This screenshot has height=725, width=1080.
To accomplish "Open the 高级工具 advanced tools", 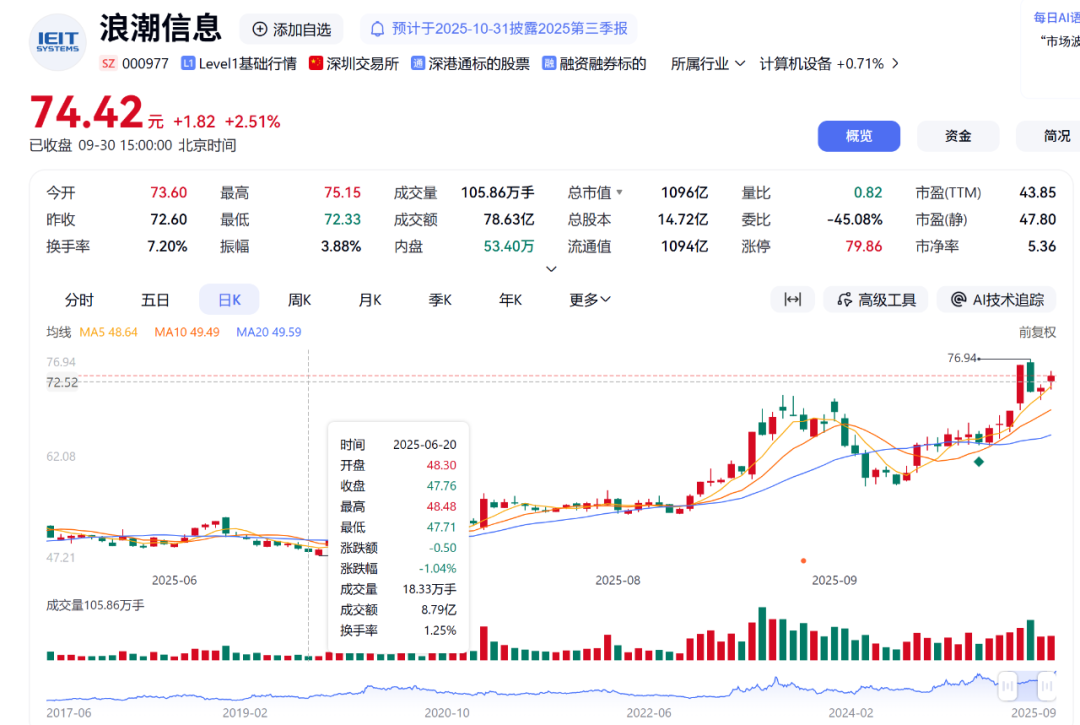I will pyautogui.click(x=876, y=299).
